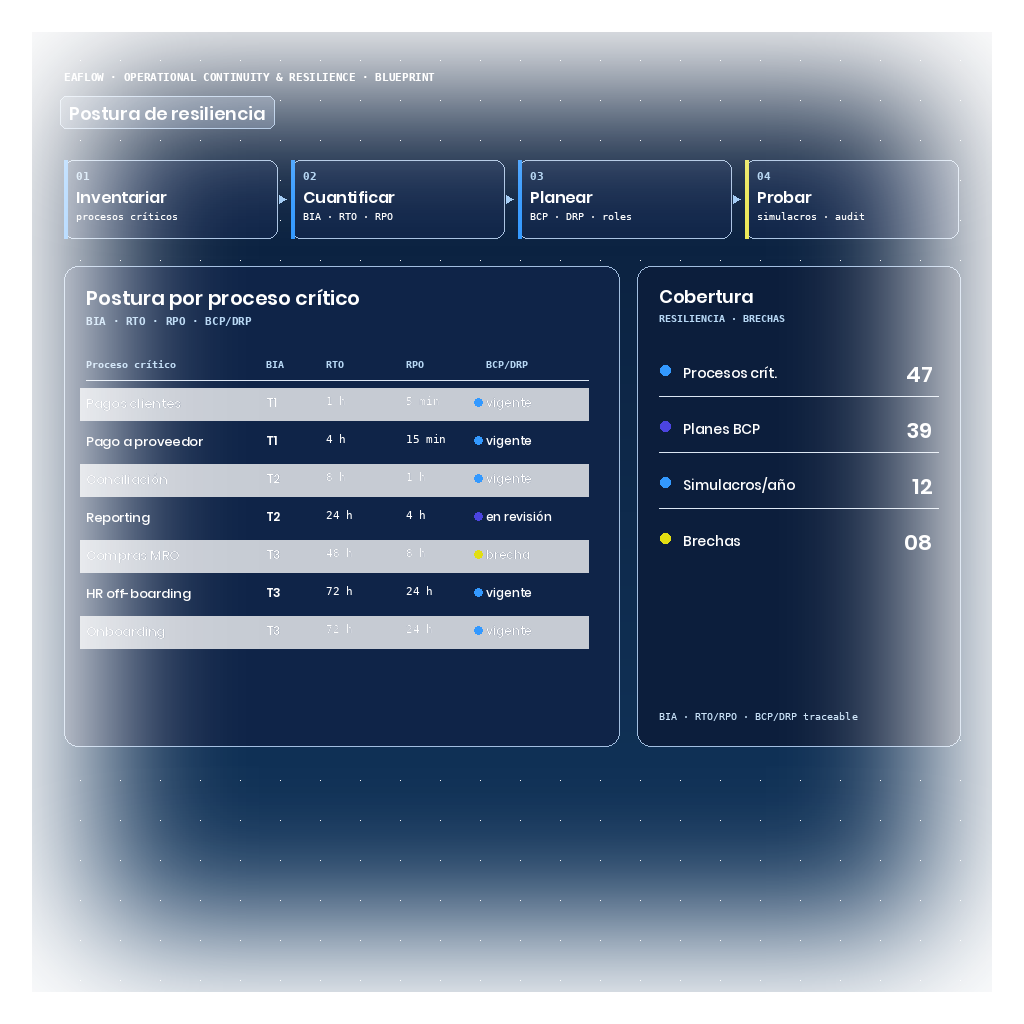Viewport: 1024px width, 1024px height.
Task: Click purple 'en revisión' dot in Reporting row
Action: point(478,517)
